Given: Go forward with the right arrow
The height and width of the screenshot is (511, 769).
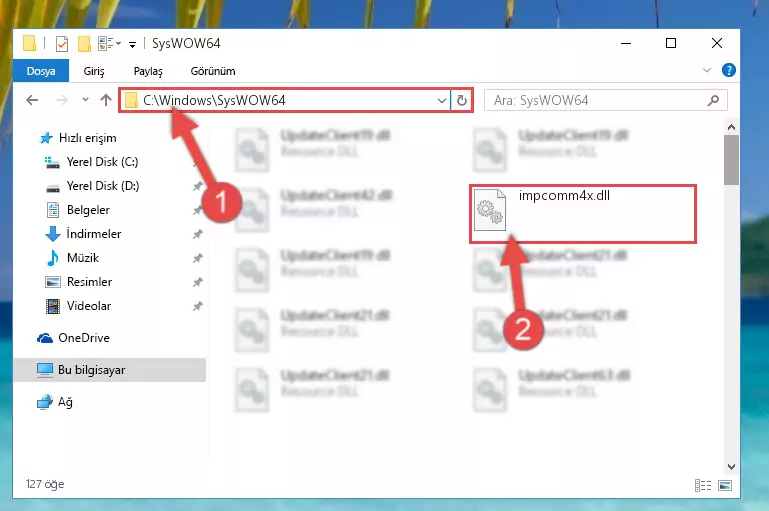Looking at the screenshot, I should (62, 100).
